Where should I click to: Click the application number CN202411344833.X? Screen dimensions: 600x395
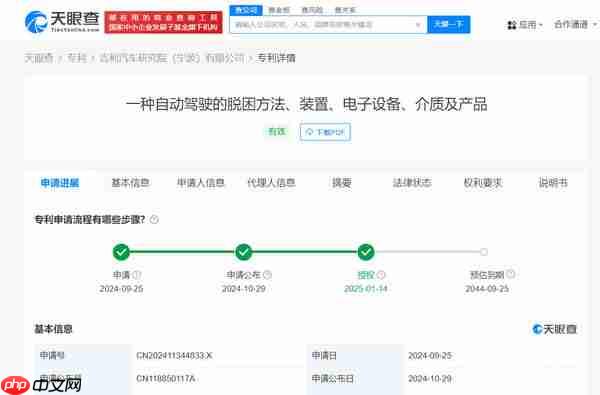[x=174, y=356]
